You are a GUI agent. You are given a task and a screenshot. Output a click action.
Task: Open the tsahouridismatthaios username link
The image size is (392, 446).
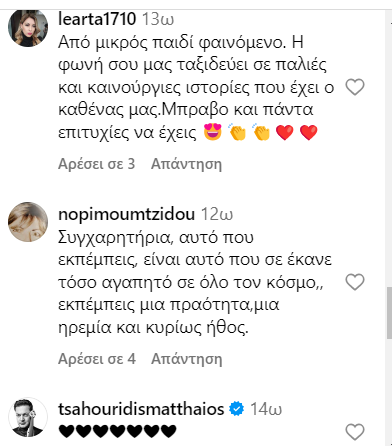(141, 409)
